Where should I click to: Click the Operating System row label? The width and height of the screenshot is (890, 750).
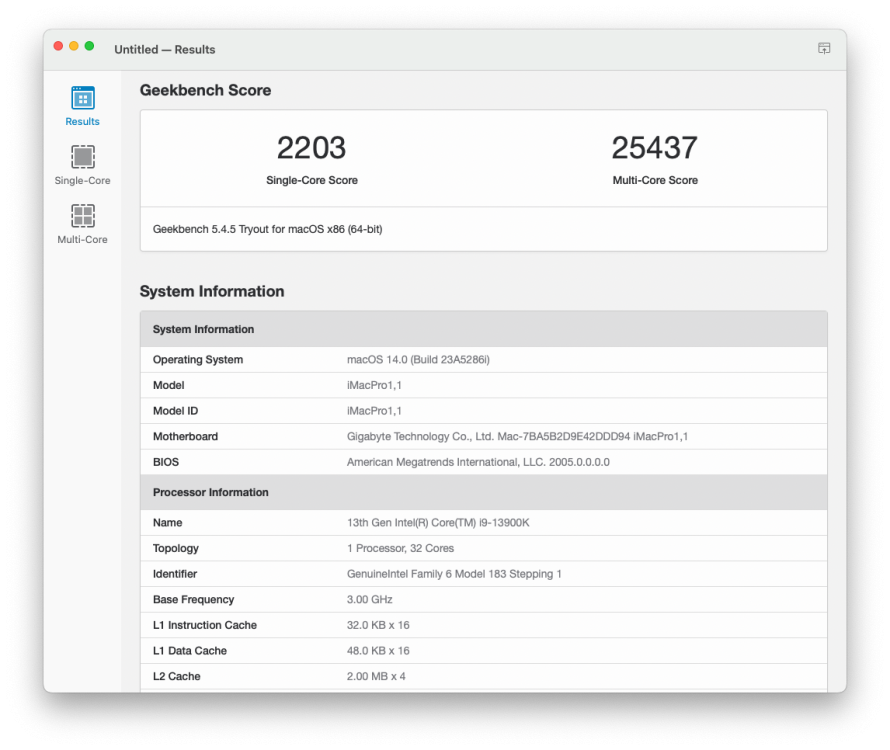tap(198, 359)
